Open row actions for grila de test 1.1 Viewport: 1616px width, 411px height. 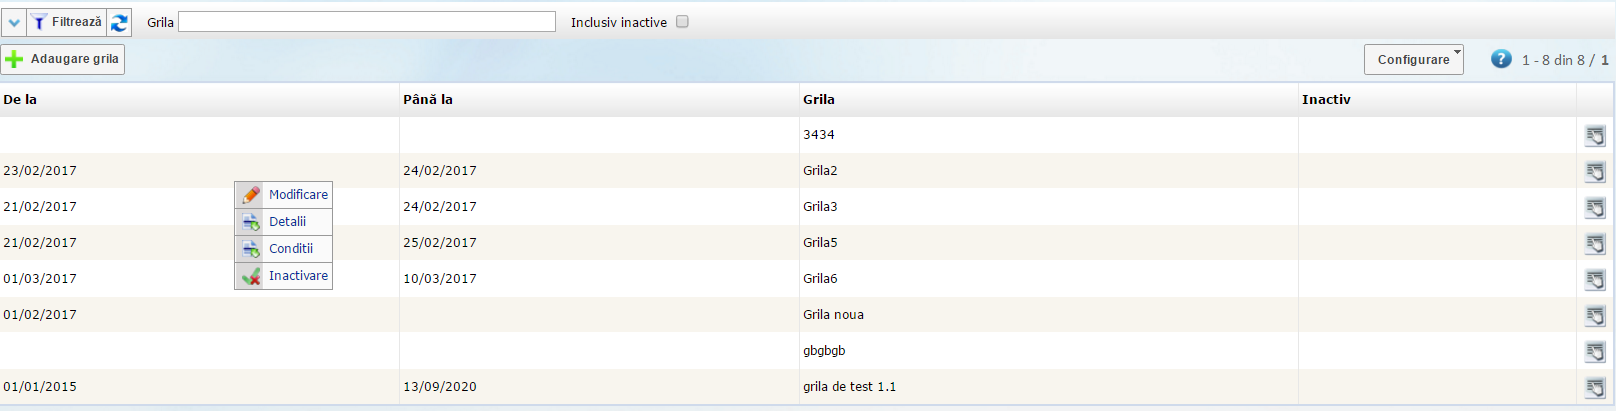tap(1595, 388)
